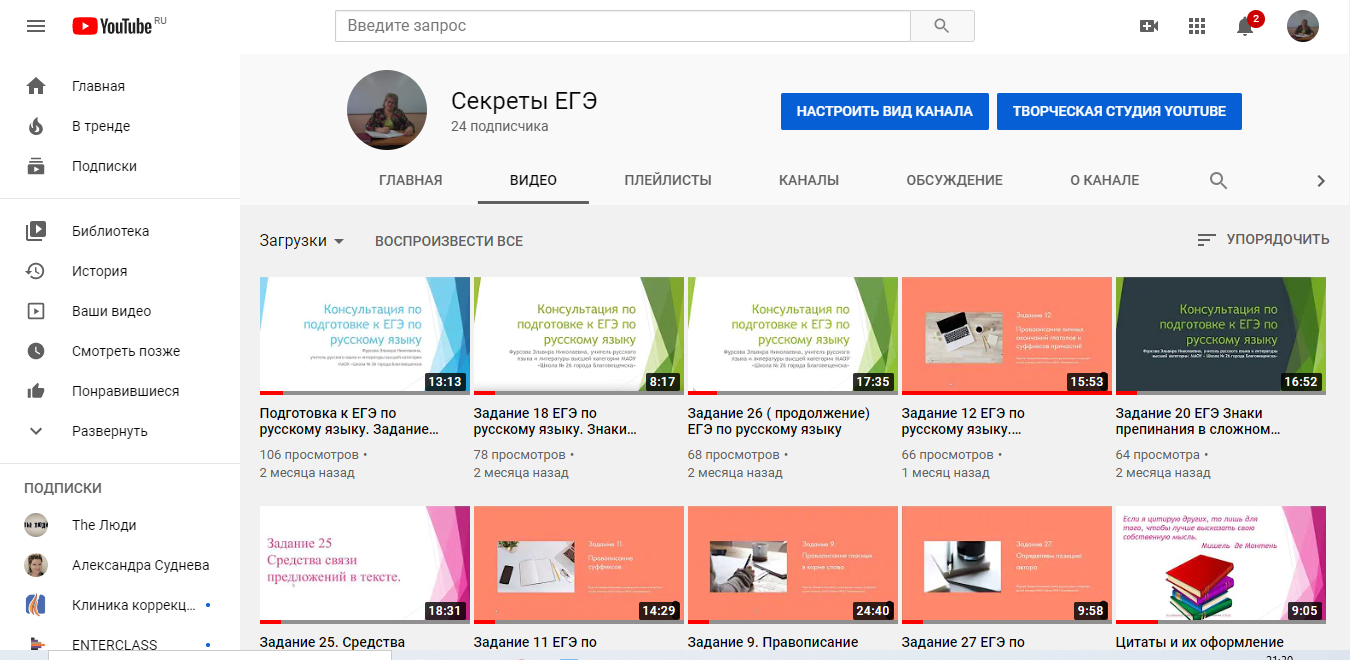Click the Секреты ЕГЭ channel avatar
This screenshot has width=1350, height=660.
(387, 111)
